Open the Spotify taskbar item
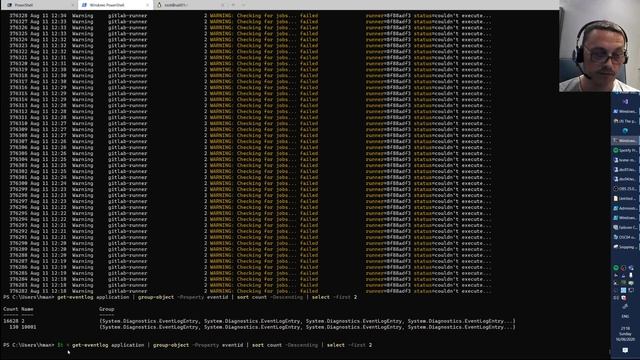Viewport: 640px width, 360px height. [625, 150]
